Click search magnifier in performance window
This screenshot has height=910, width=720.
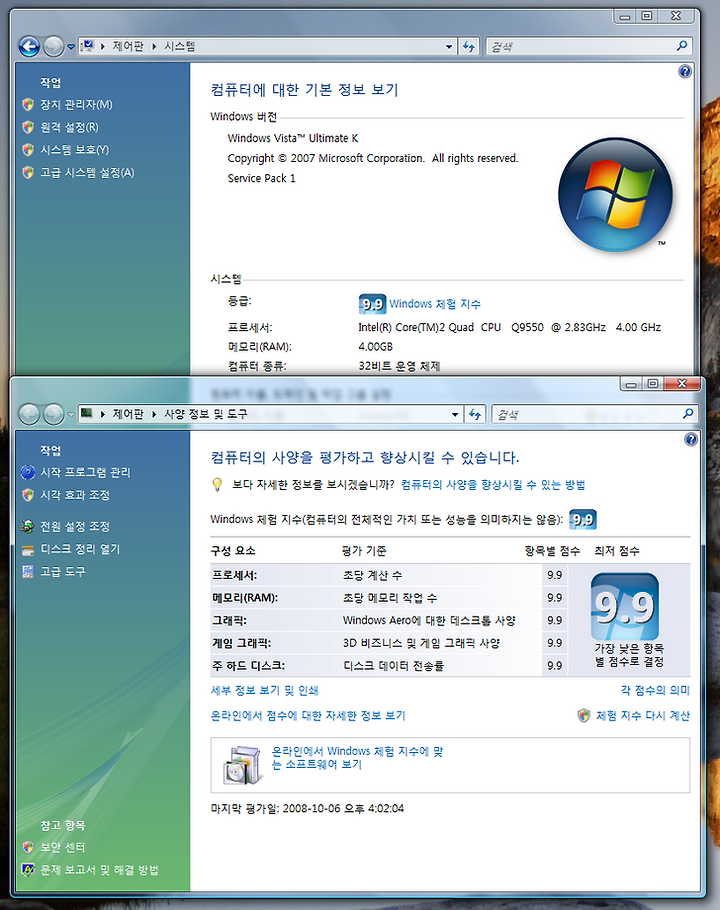[688, 413]
